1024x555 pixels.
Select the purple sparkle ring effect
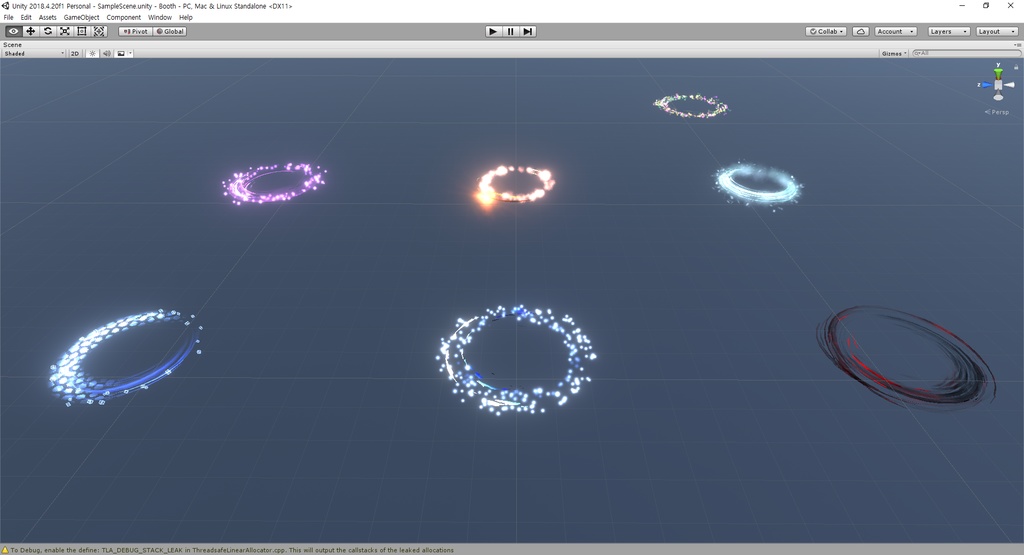[x=274, y=183]
